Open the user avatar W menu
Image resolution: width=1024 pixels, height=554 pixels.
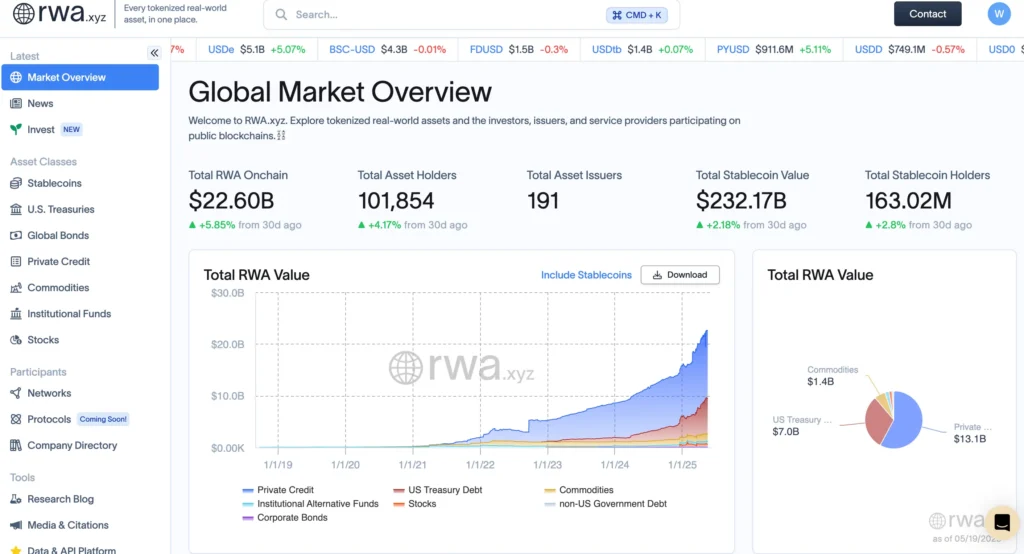998,14
